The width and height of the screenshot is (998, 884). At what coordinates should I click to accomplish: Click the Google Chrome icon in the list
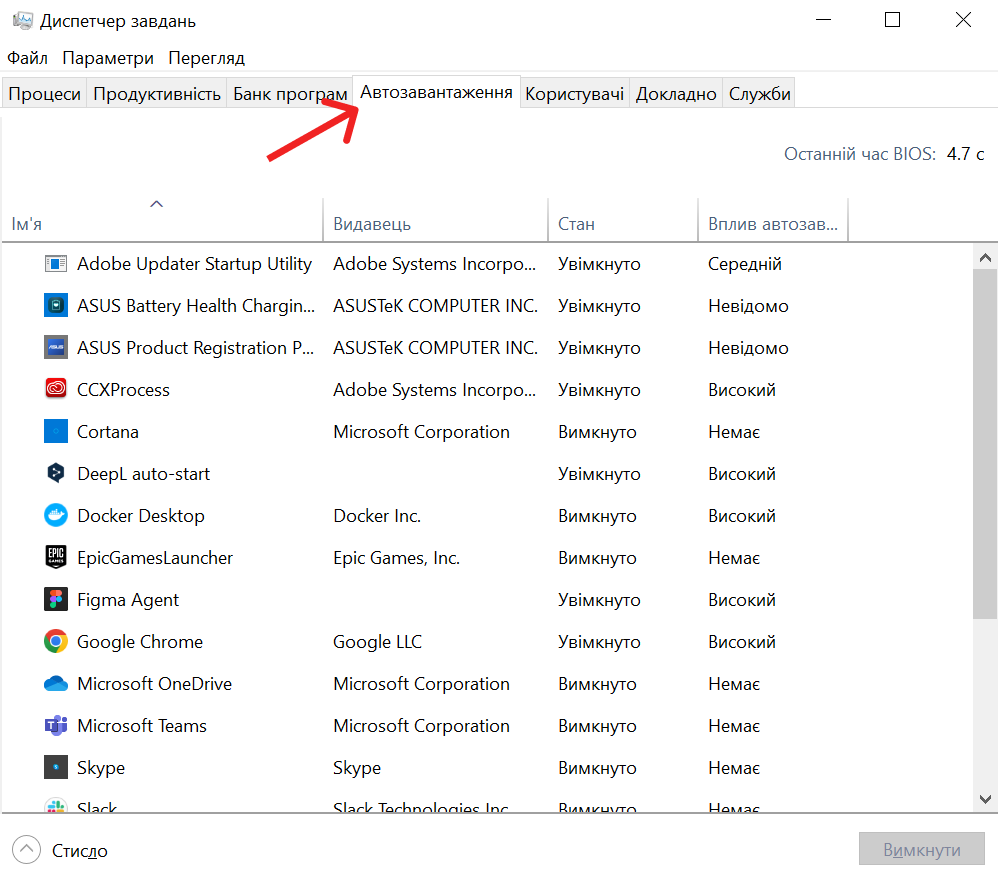56,642
